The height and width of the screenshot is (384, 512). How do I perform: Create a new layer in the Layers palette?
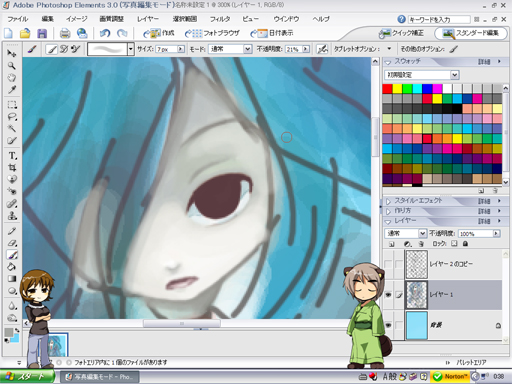coord(392,244)
